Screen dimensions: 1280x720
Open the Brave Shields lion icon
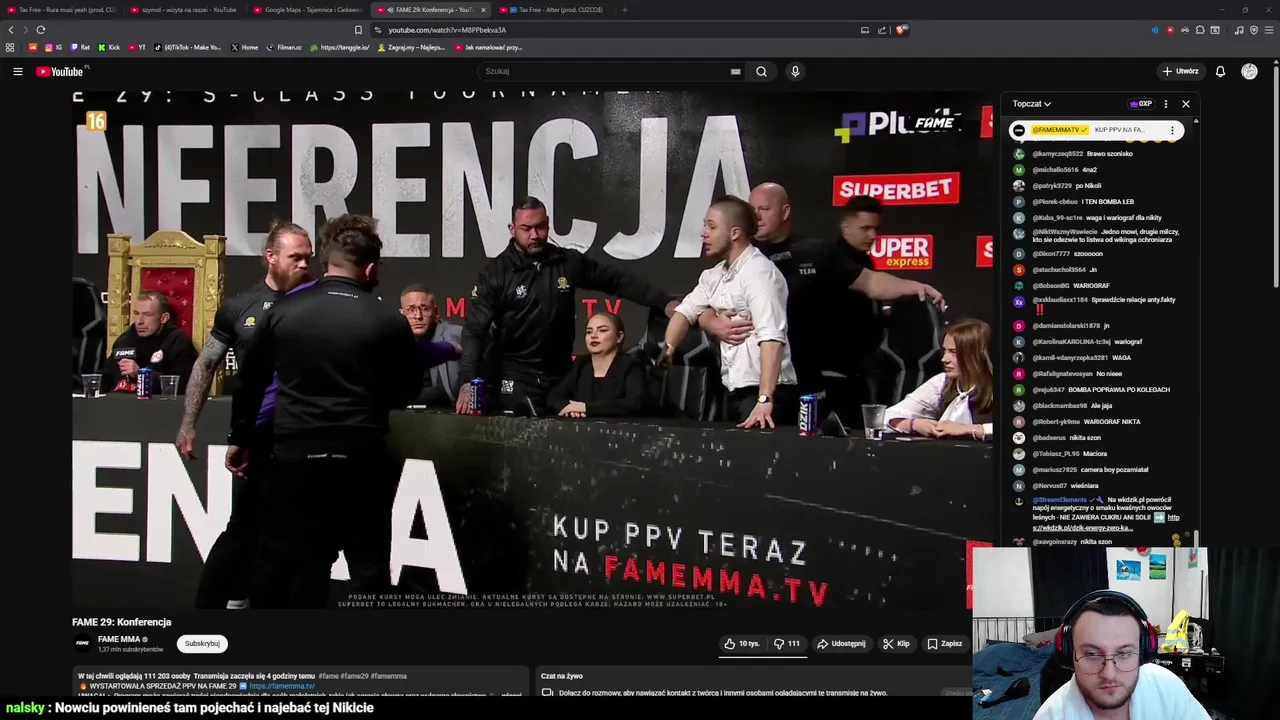[x=901, y=30]
